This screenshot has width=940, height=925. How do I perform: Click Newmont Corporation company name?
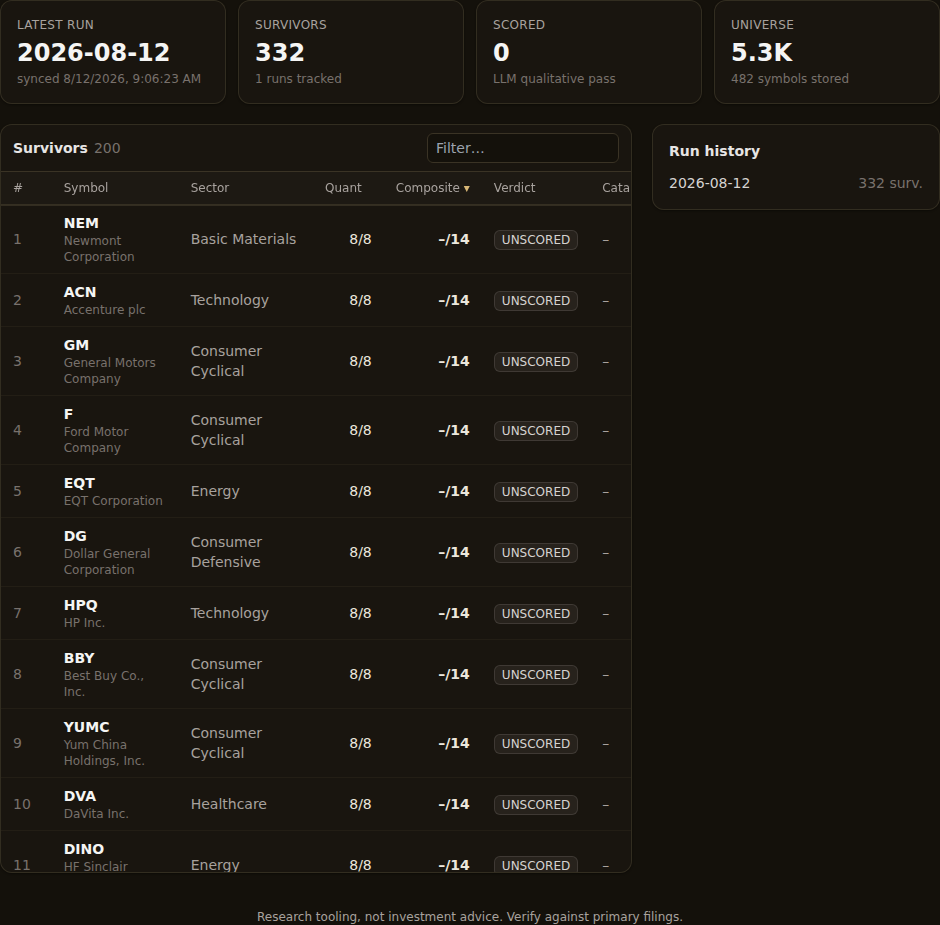click(x=99, y=249)
